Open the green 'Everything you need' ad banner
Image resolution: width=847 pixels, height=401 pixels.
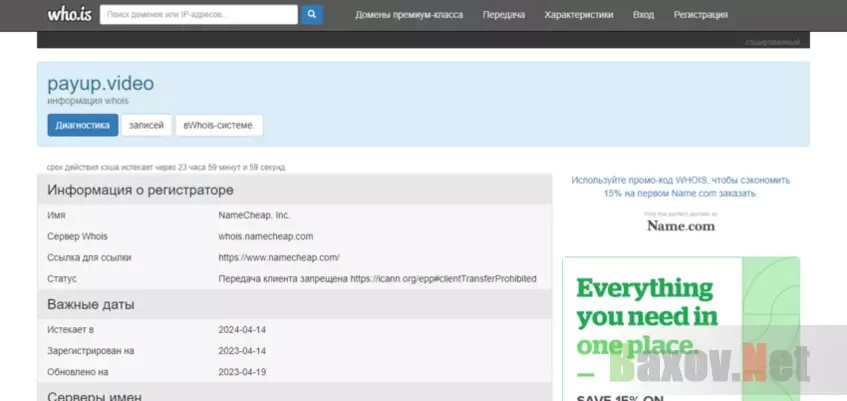680,330
